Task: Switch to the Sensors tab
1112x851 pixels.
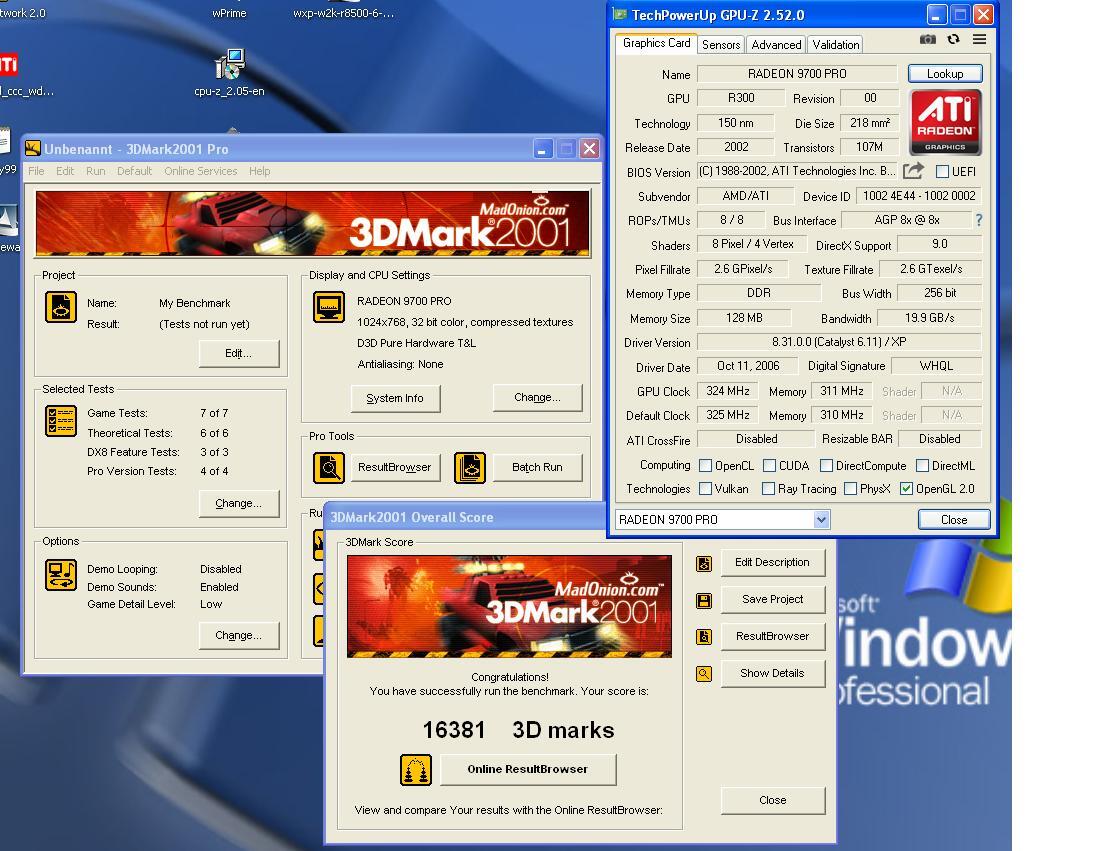Action: pyautogui.click(x=720, y=45)
